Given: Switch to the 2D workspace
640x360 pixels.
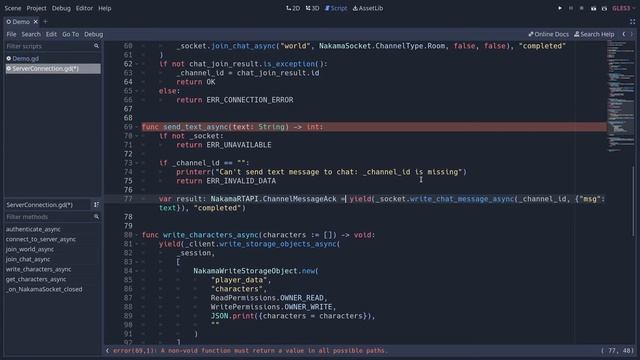Looking at the screenshot, I should tap(293, 8).
